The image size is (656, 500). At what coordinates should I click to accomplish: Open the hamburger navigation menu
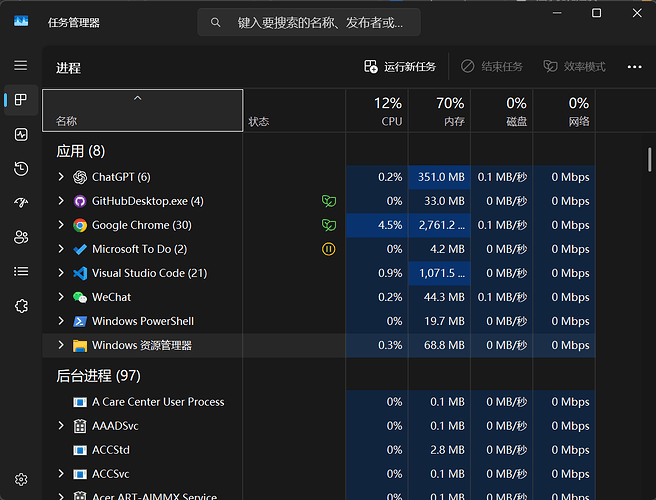[20, 66]
